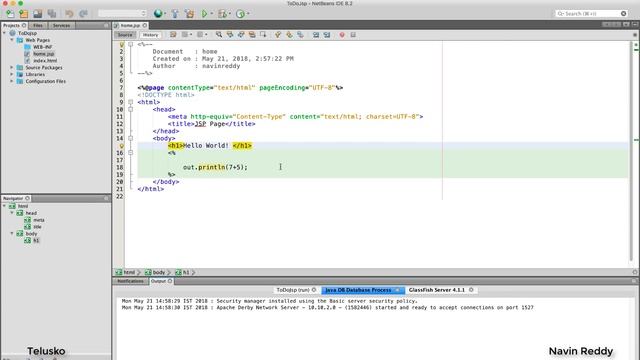
Task: Click the Clean and Build Project icon
Action: point(189,13)
